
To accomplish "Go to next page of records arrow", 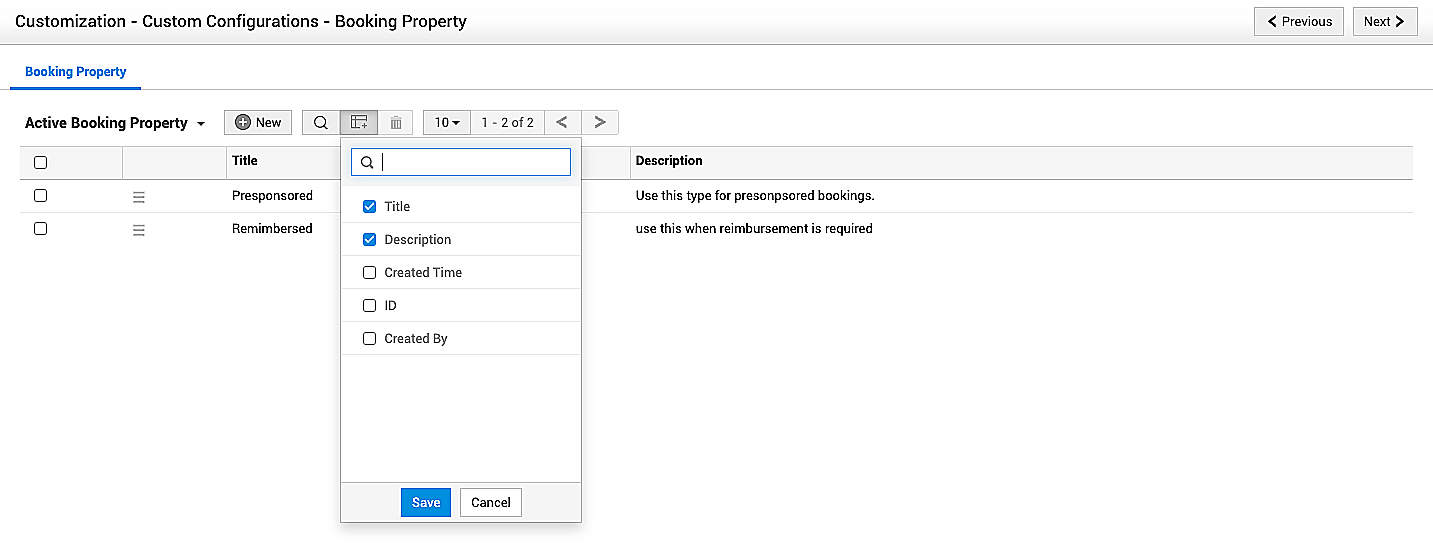I will click(600, 122).
